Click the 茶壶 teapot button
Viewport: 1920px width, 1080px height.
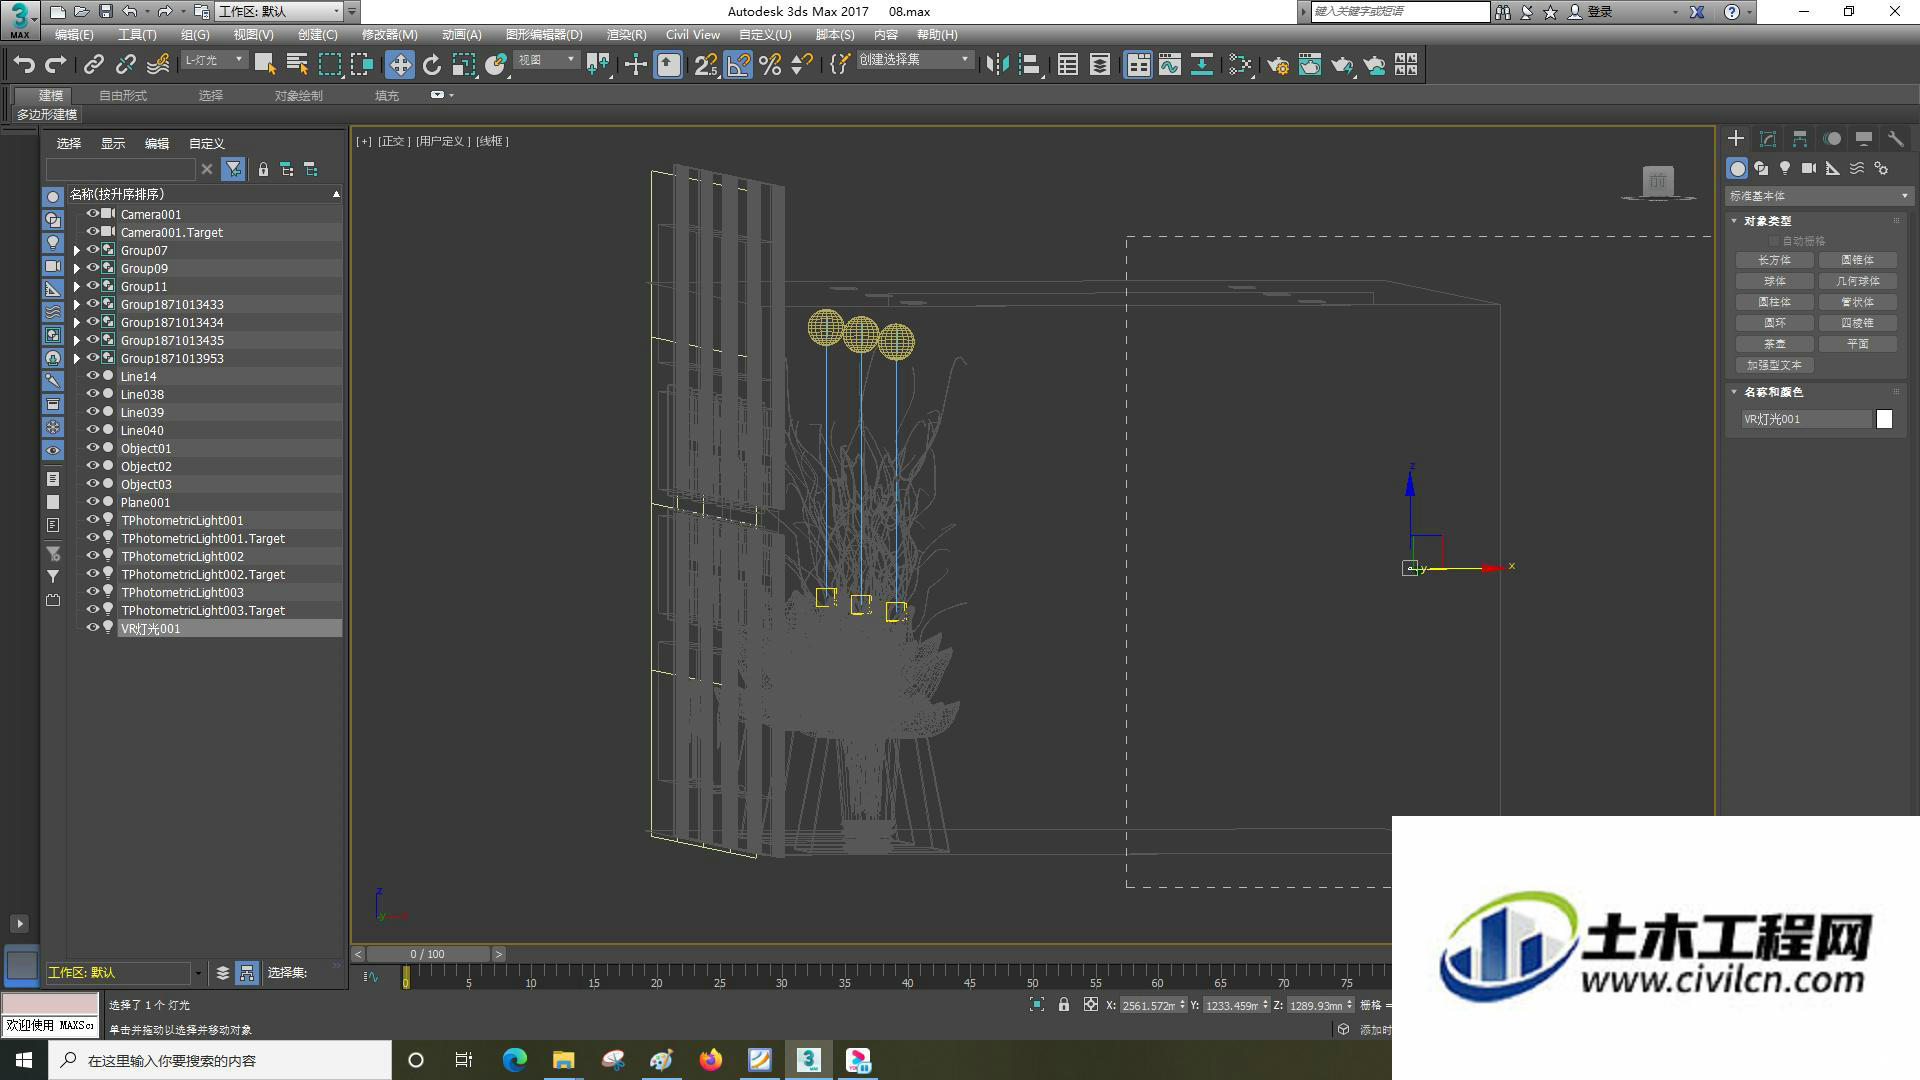click(x=1775, y=344)
